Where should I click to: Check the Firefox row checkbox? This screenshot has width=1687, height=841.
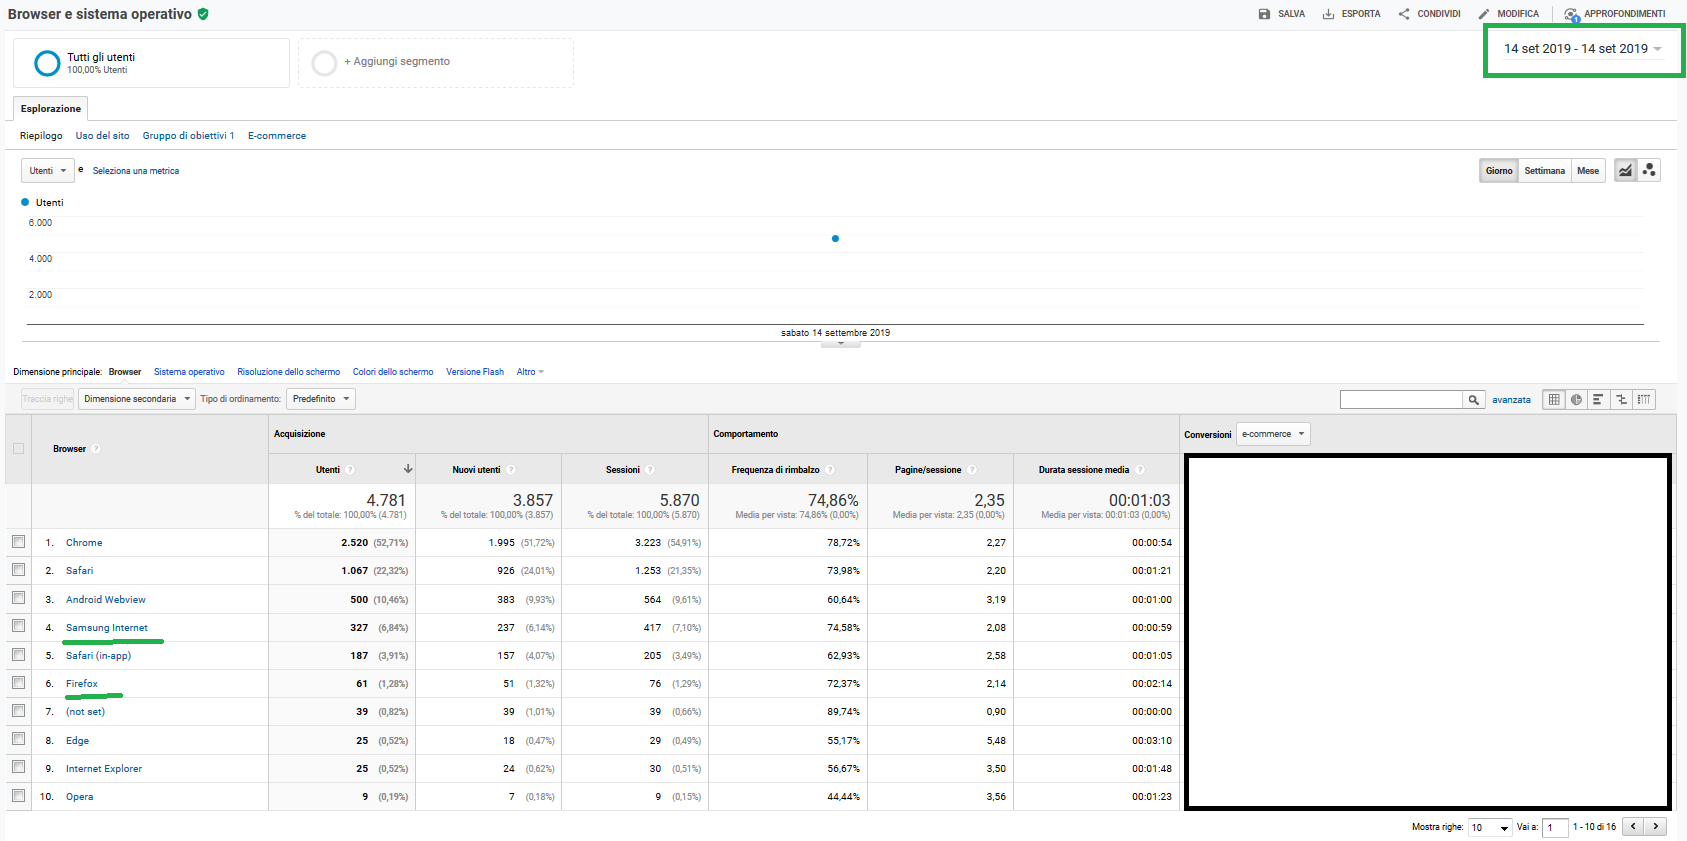[18, 682]
